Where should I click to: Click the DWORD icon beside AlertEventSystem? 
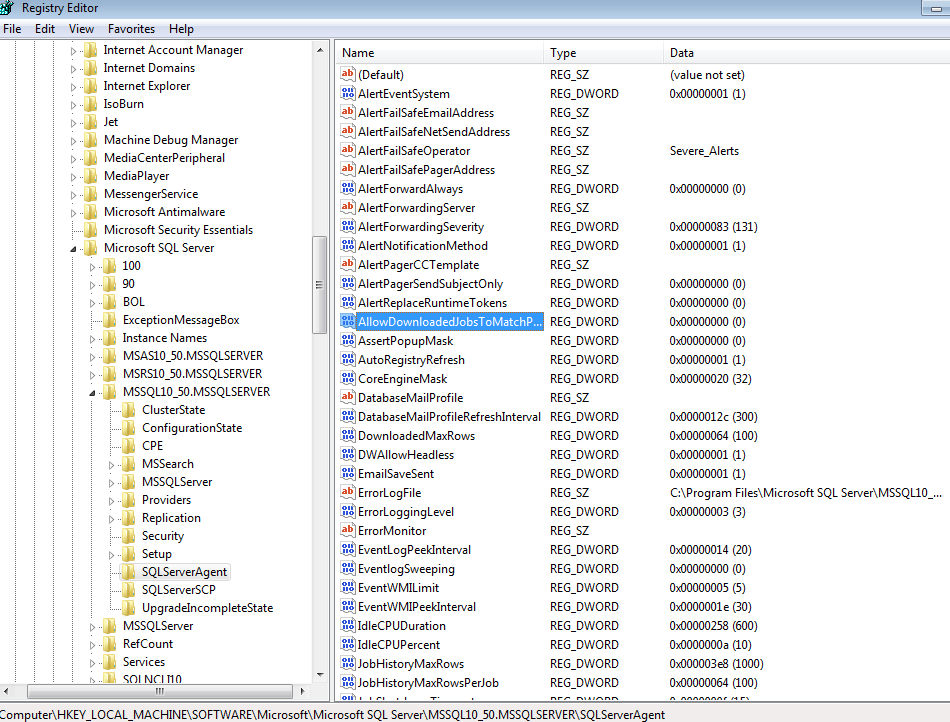pyautogui.click(x=348, y=93)
